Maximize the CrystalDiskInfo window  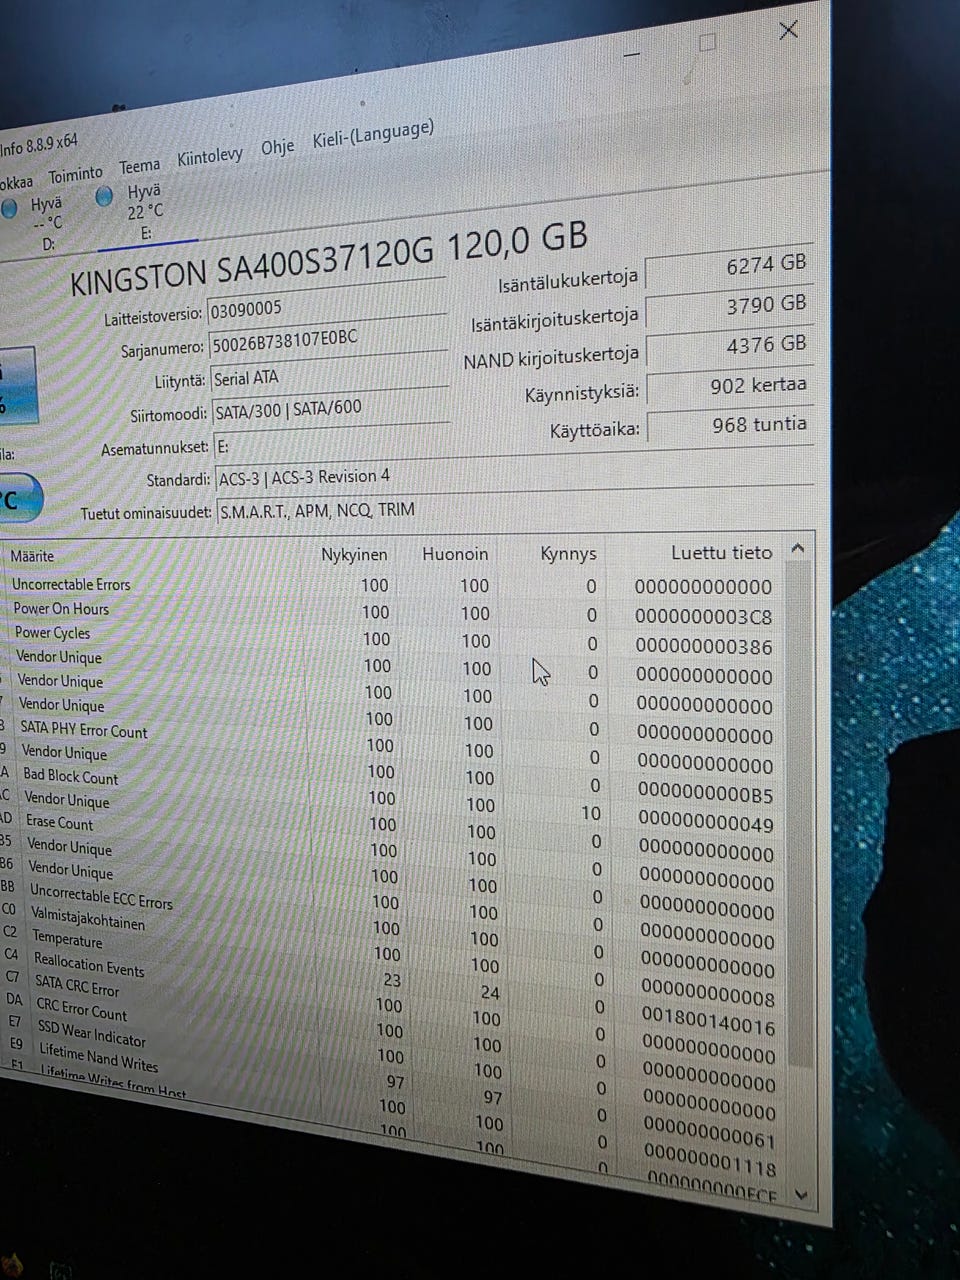707,42
